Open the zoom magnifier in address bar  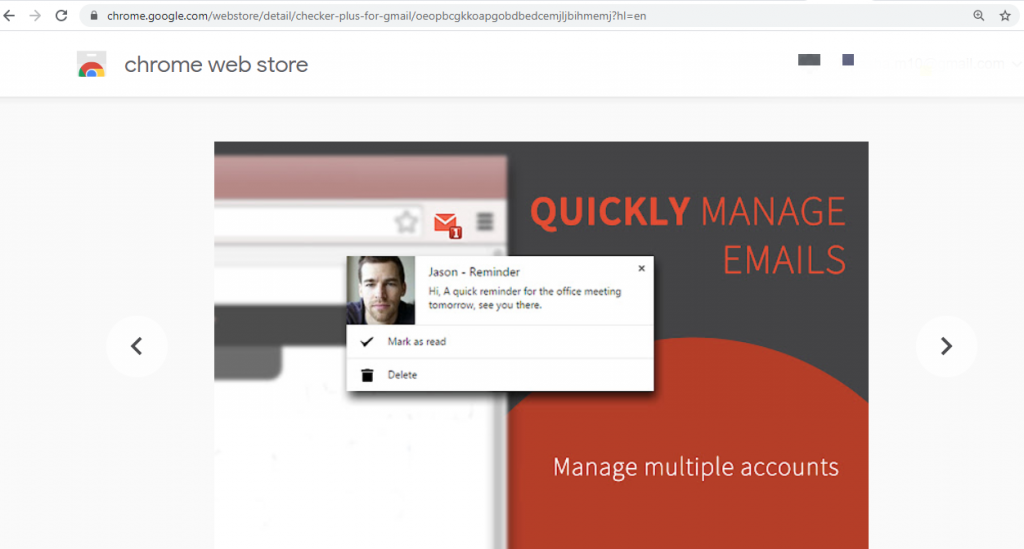978,16
